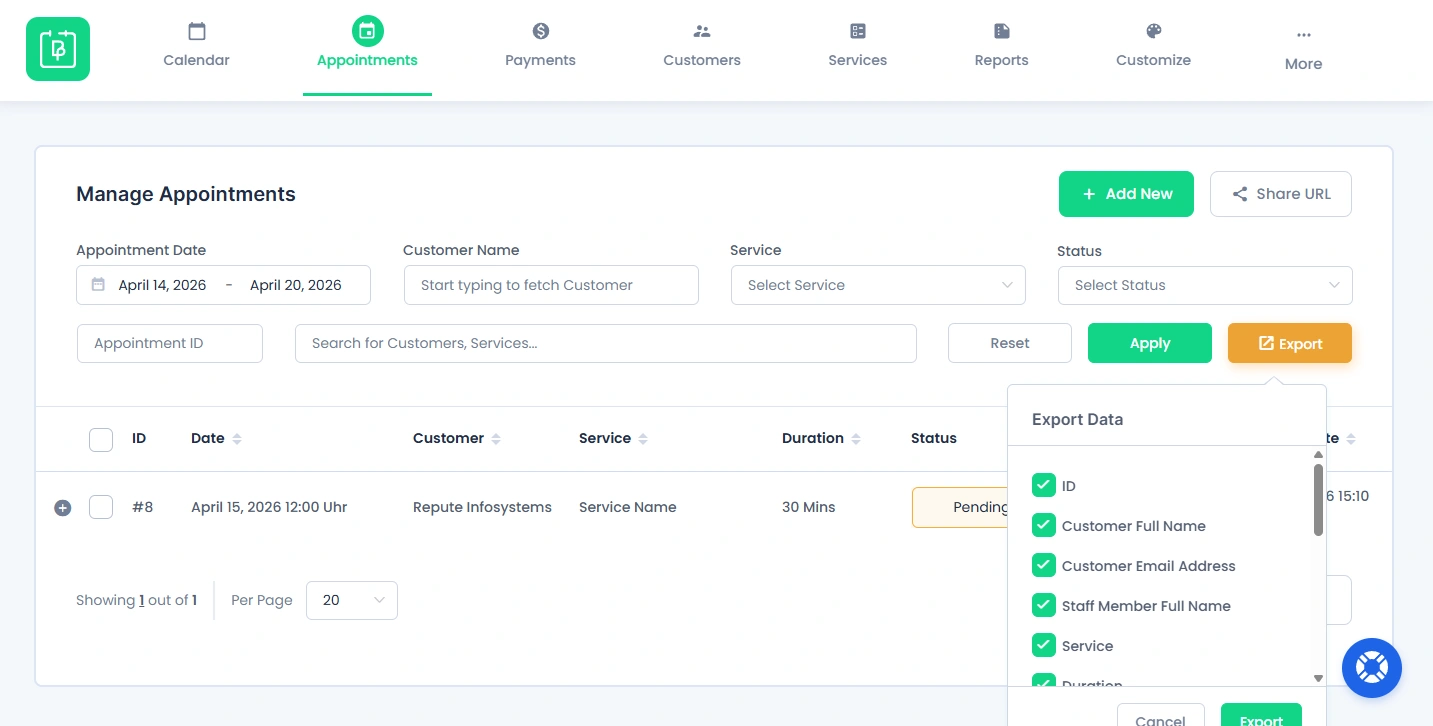Viewport: 1433px width, 726px height.
Task: Click the Reset filters button
Action: pos(1010,343)
